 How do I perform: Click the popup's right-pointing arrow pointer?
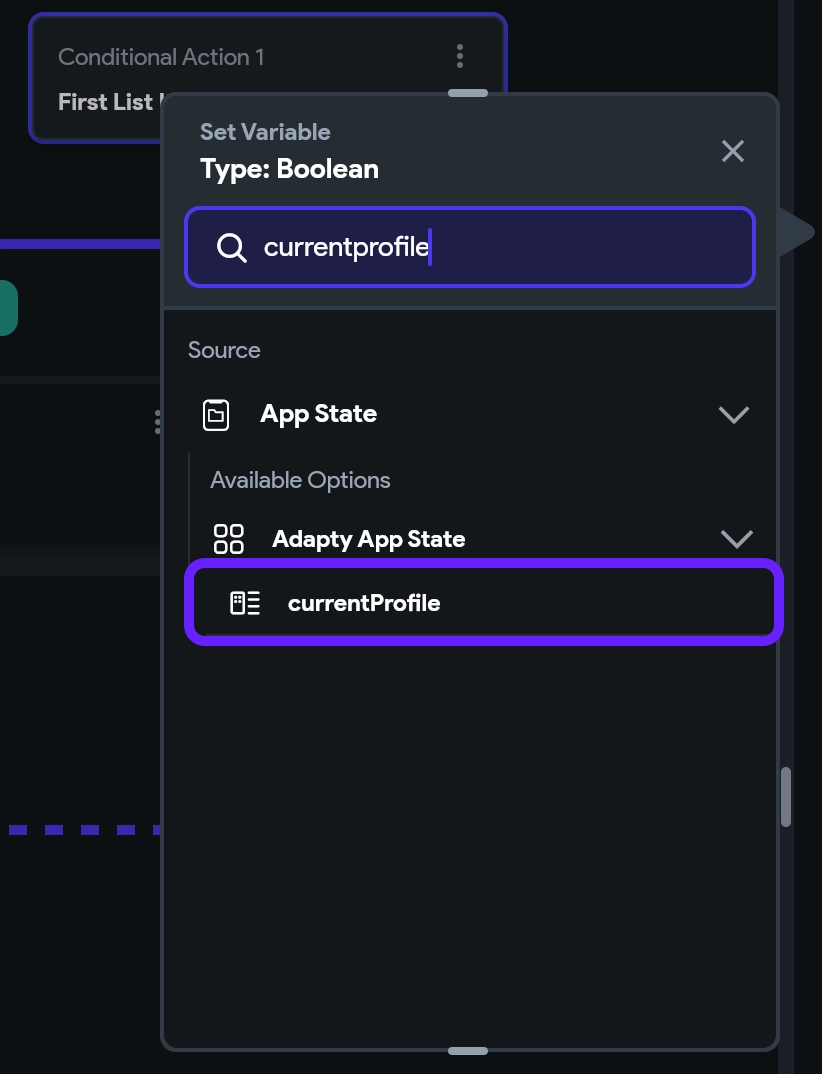point(797,232)
